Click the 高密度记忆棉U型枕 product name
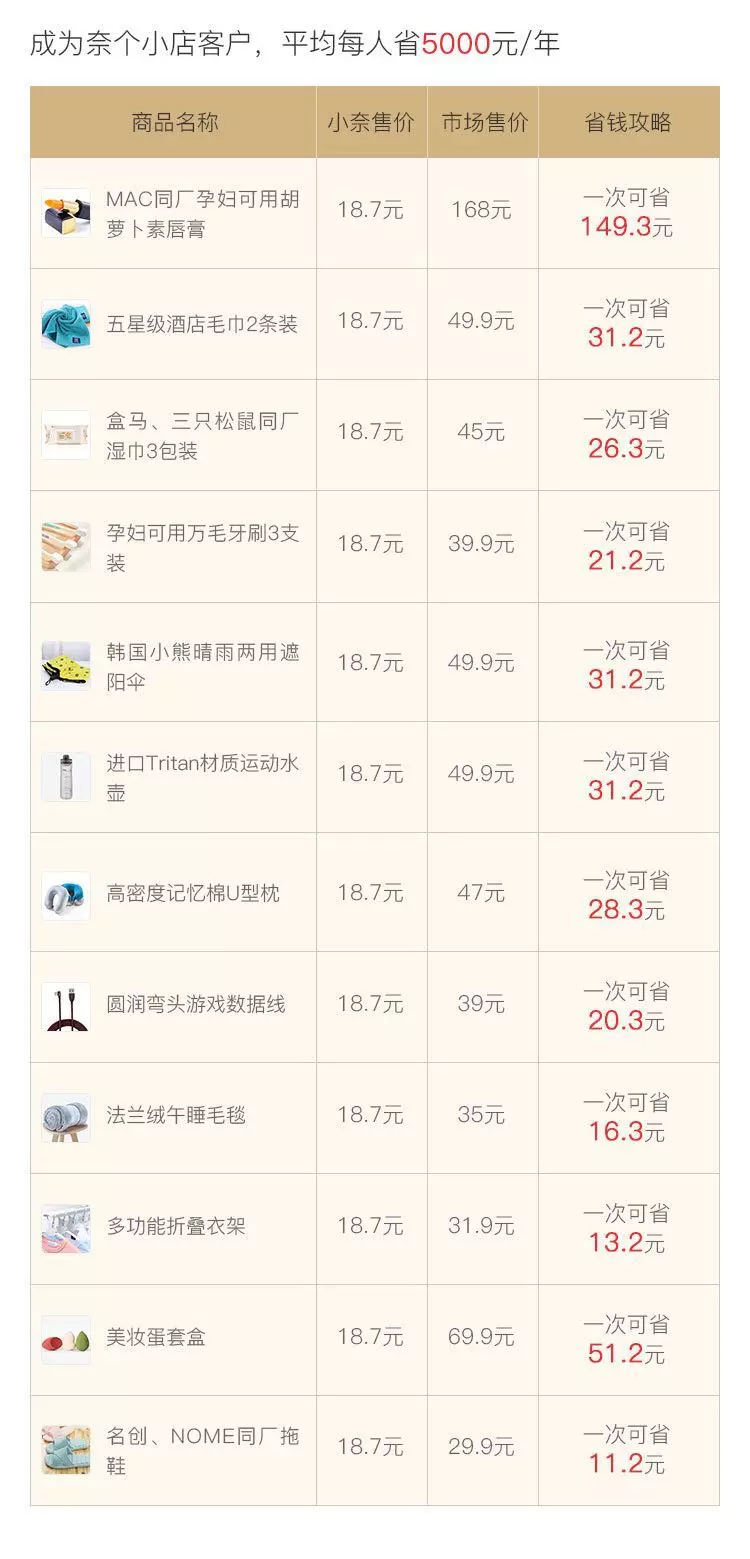 point(193,894)
